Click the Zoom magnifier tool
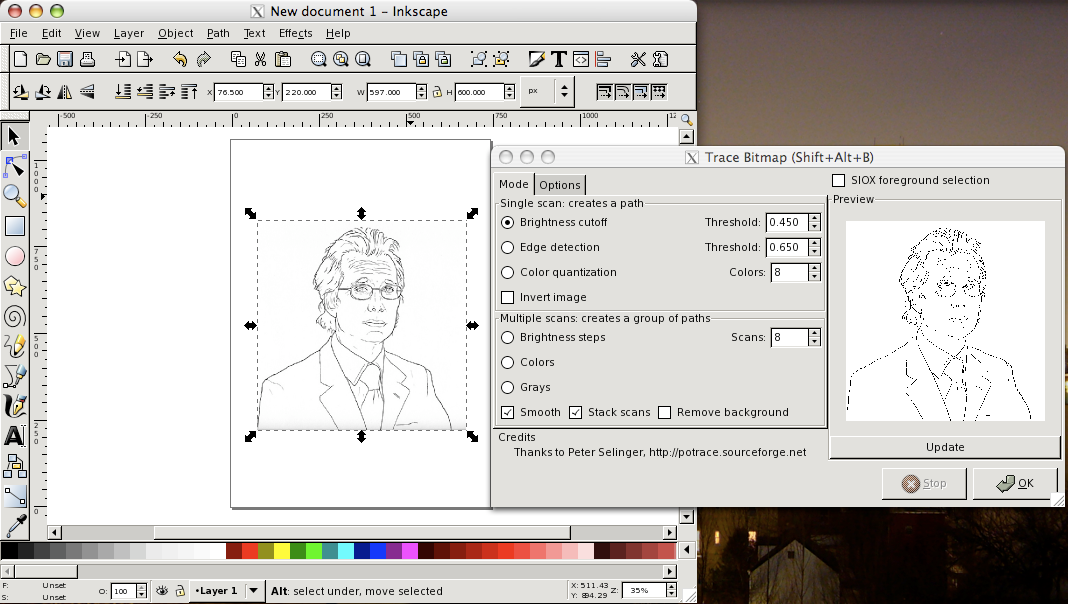This screenshot has width=1068, height=604. point(14,196)
